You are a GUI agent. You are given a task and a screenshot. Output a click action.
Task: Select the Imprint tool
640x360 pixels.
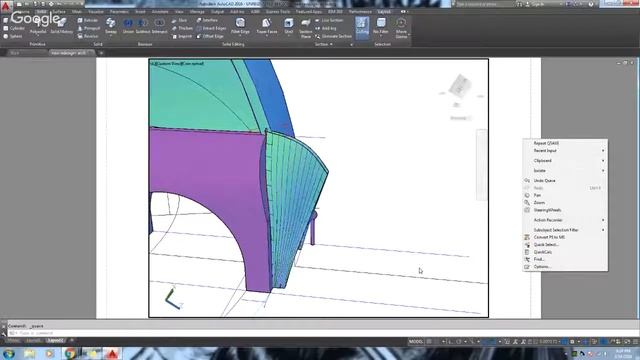tap(182, 36)
